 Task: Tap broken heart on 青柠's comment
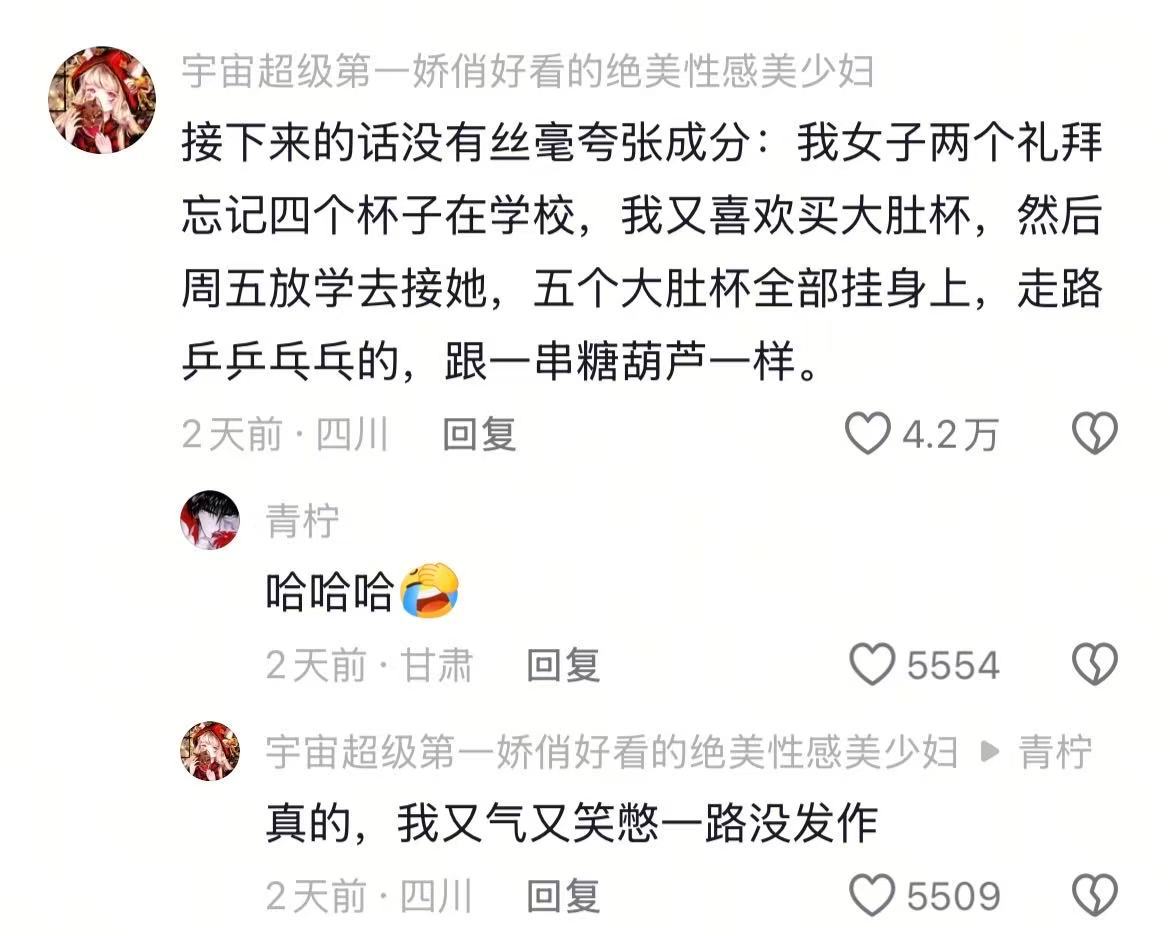[x=1095, y=664]
